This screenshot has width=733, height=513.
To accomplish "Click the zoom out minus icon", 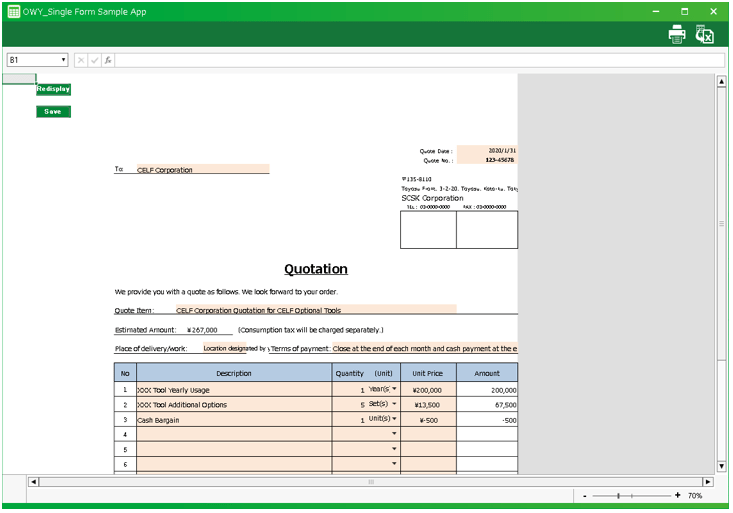I will [585, 496].
